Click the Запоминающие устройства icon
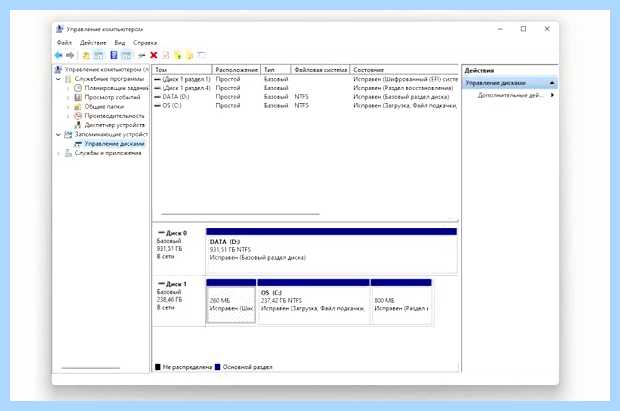Screen dimensions: 620x411 click(68, 134)
